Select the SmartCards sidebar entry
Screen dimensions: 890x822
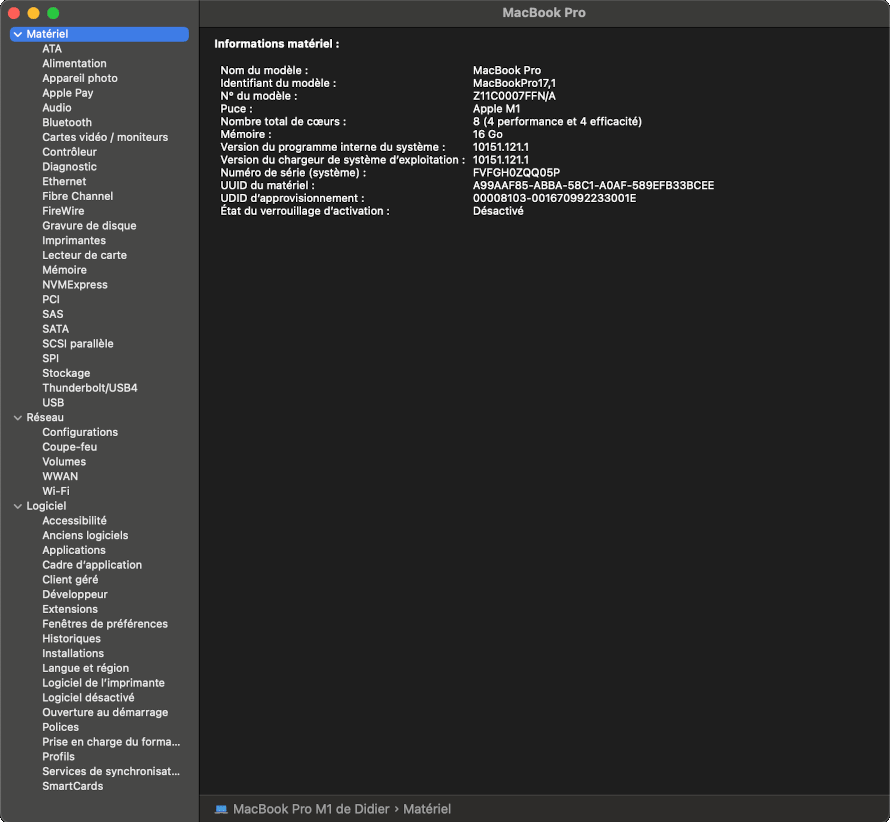point(72,786)
